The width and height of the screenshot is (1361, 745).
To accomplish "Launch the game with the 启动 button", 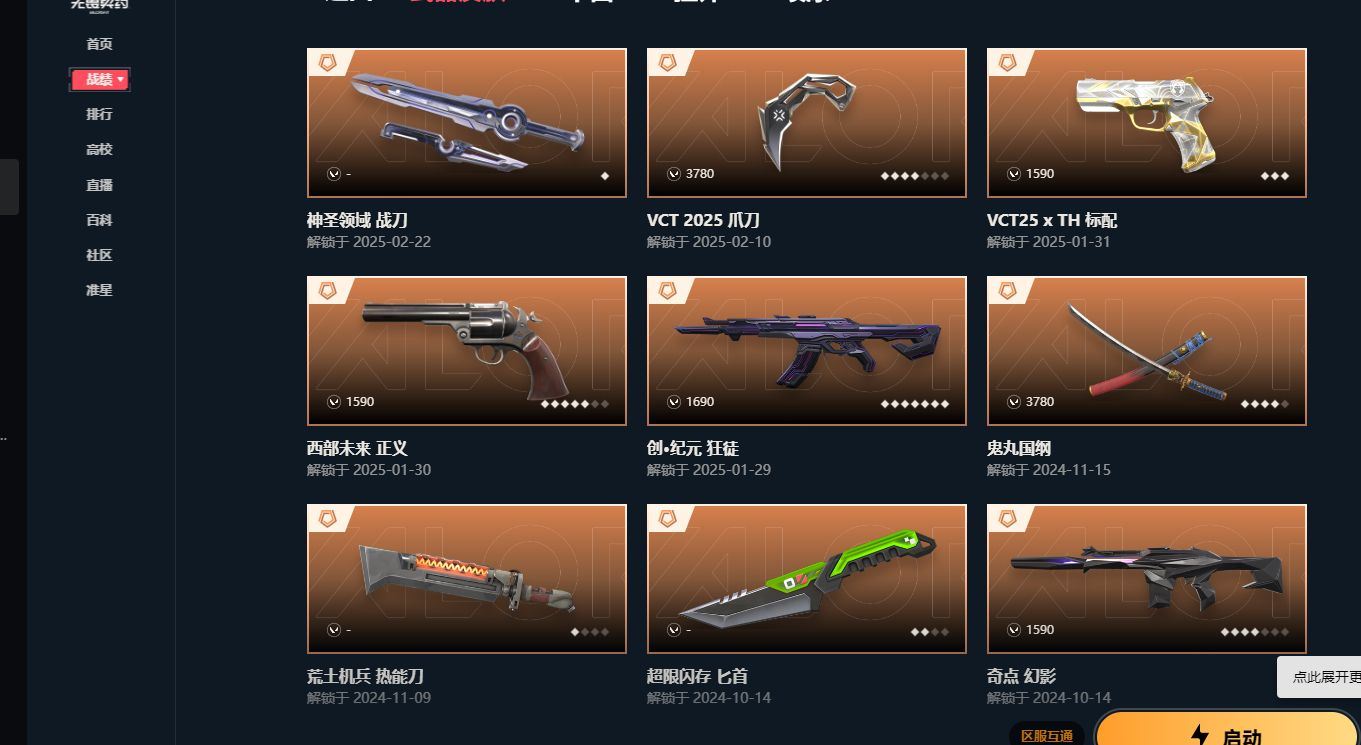I will point(1229,729).
